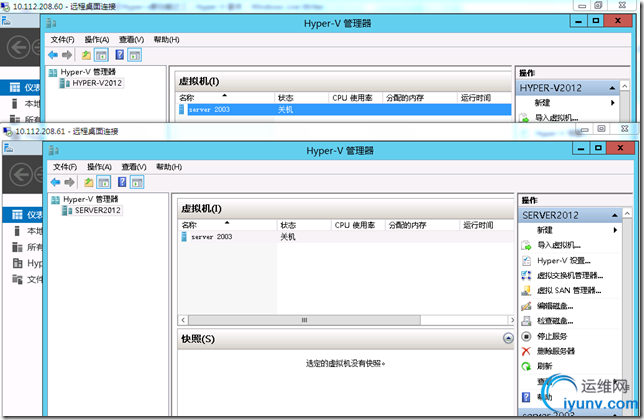Click Up-folder icon in upper Hyper-V toolbar

click(86, 55)
